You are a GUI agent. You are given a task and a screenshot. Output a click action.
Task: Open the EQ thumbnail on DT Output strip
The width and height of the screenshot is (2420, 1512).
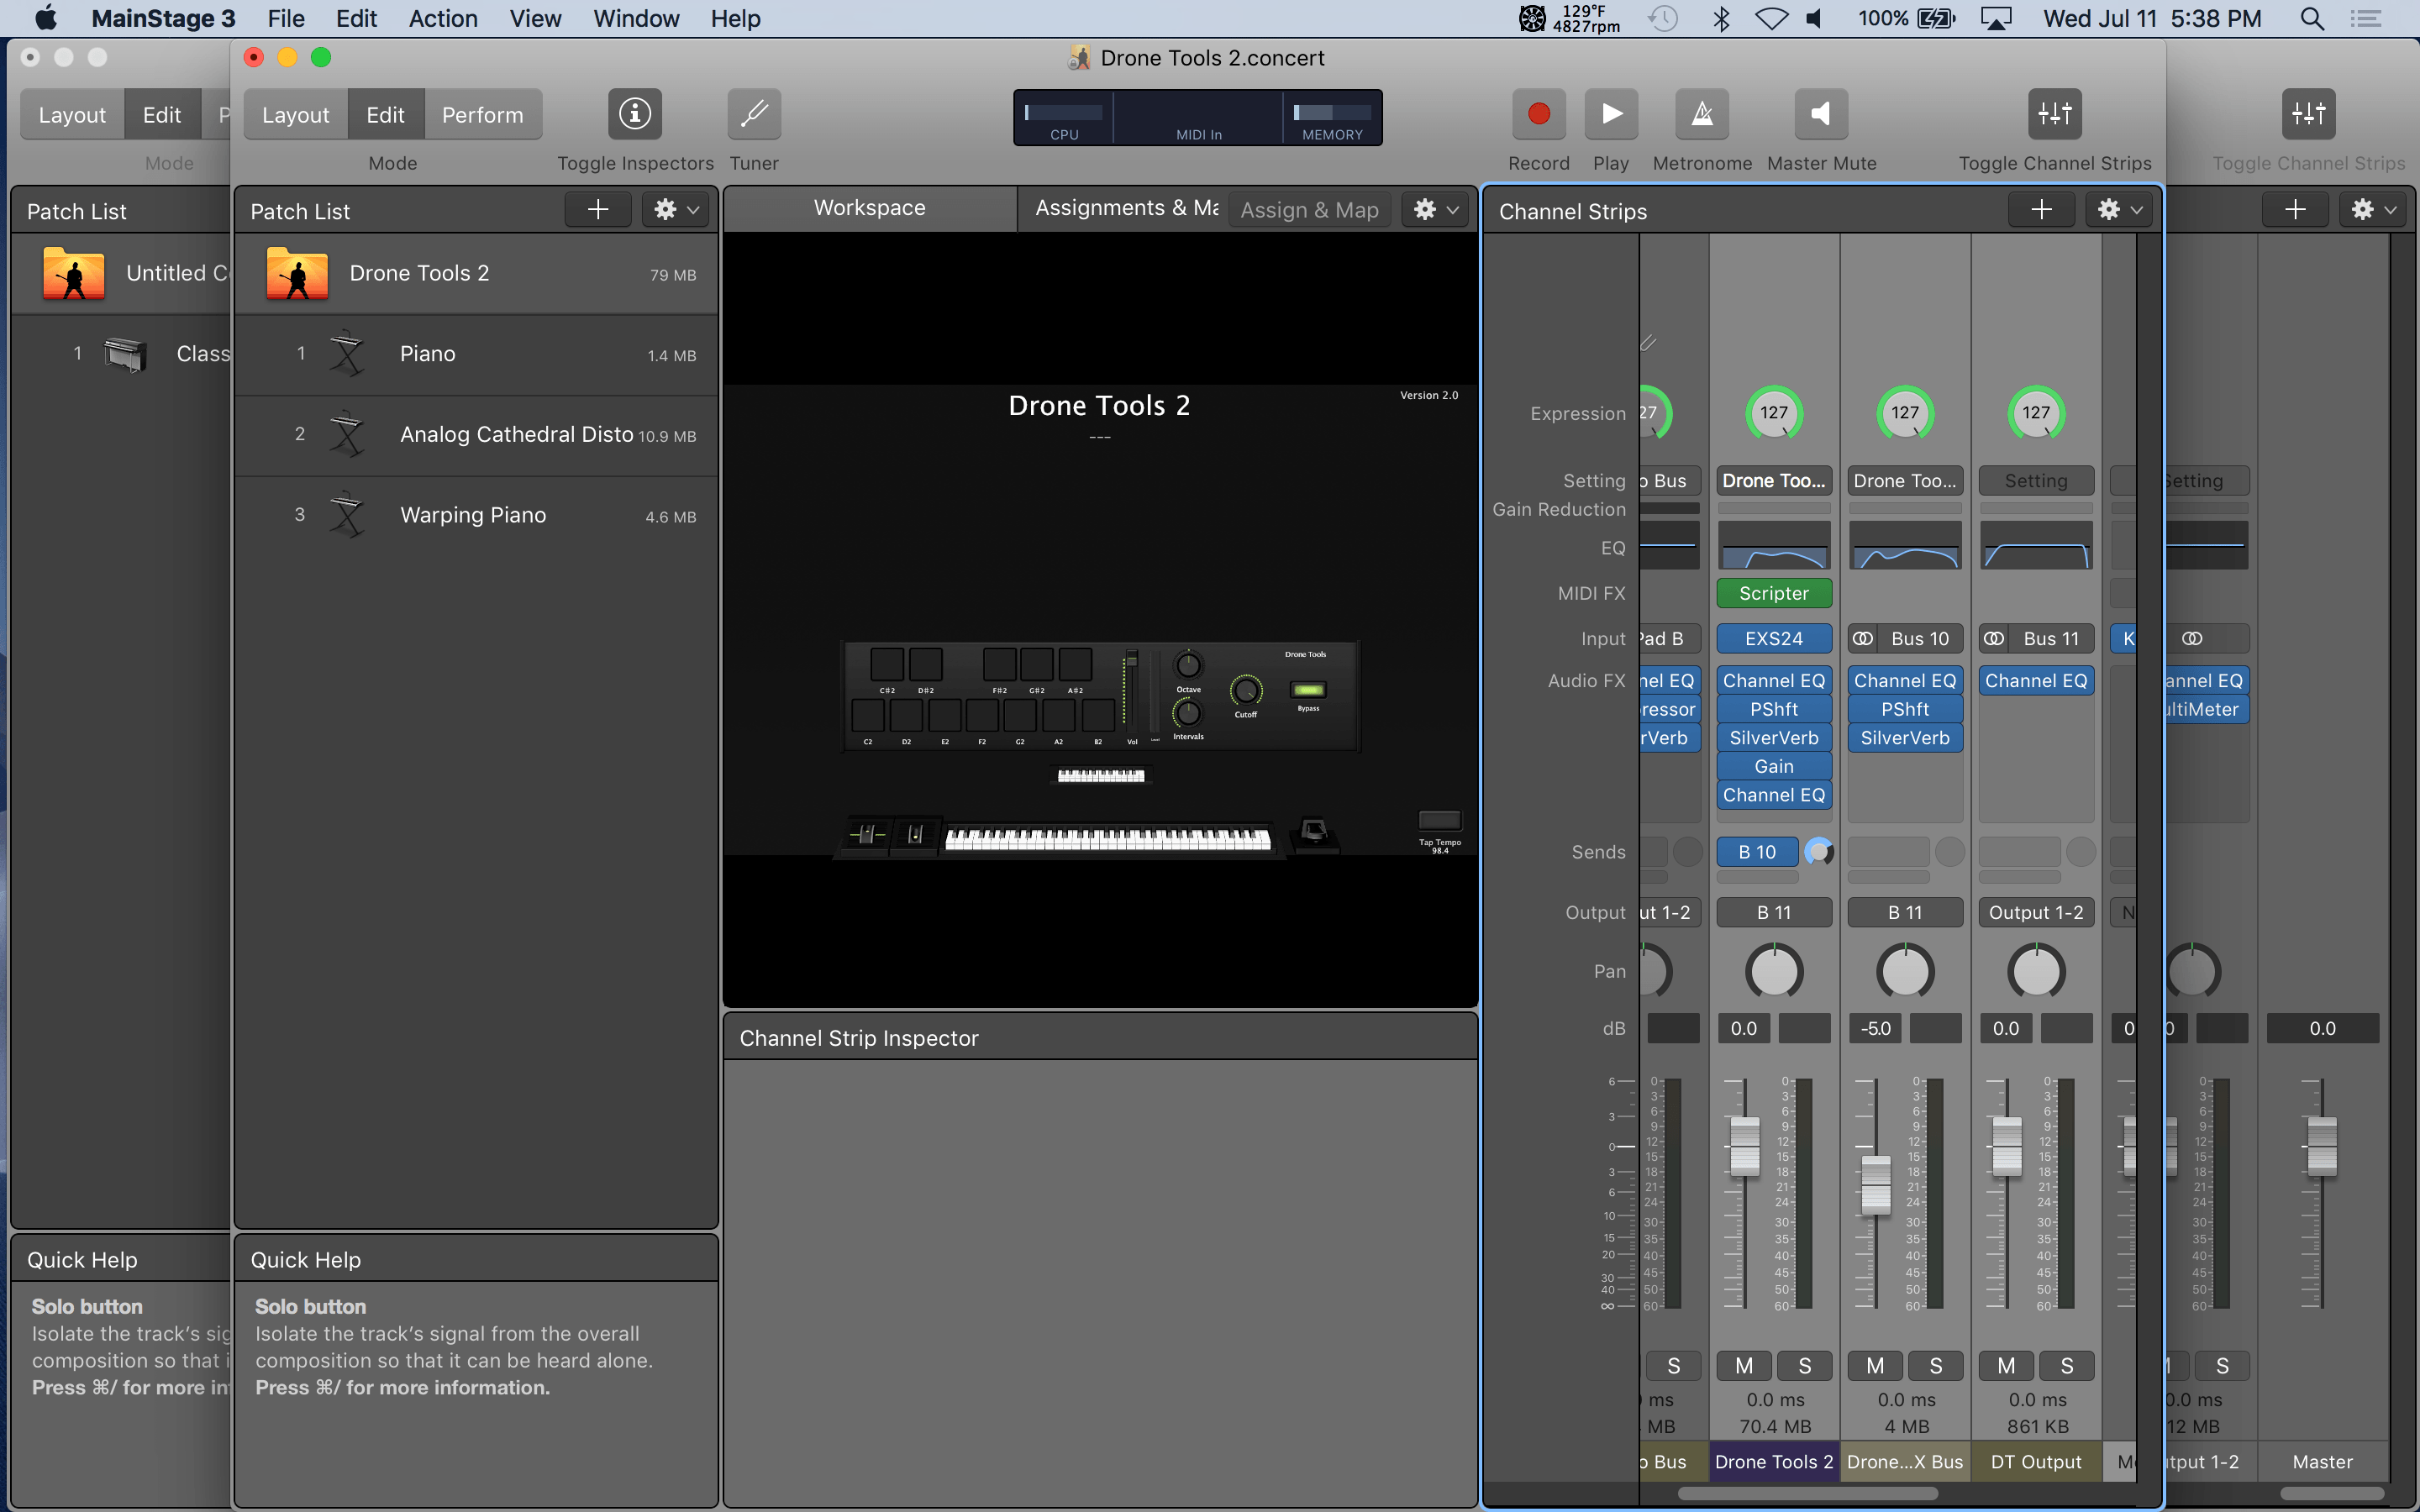tap(2036, 546)
